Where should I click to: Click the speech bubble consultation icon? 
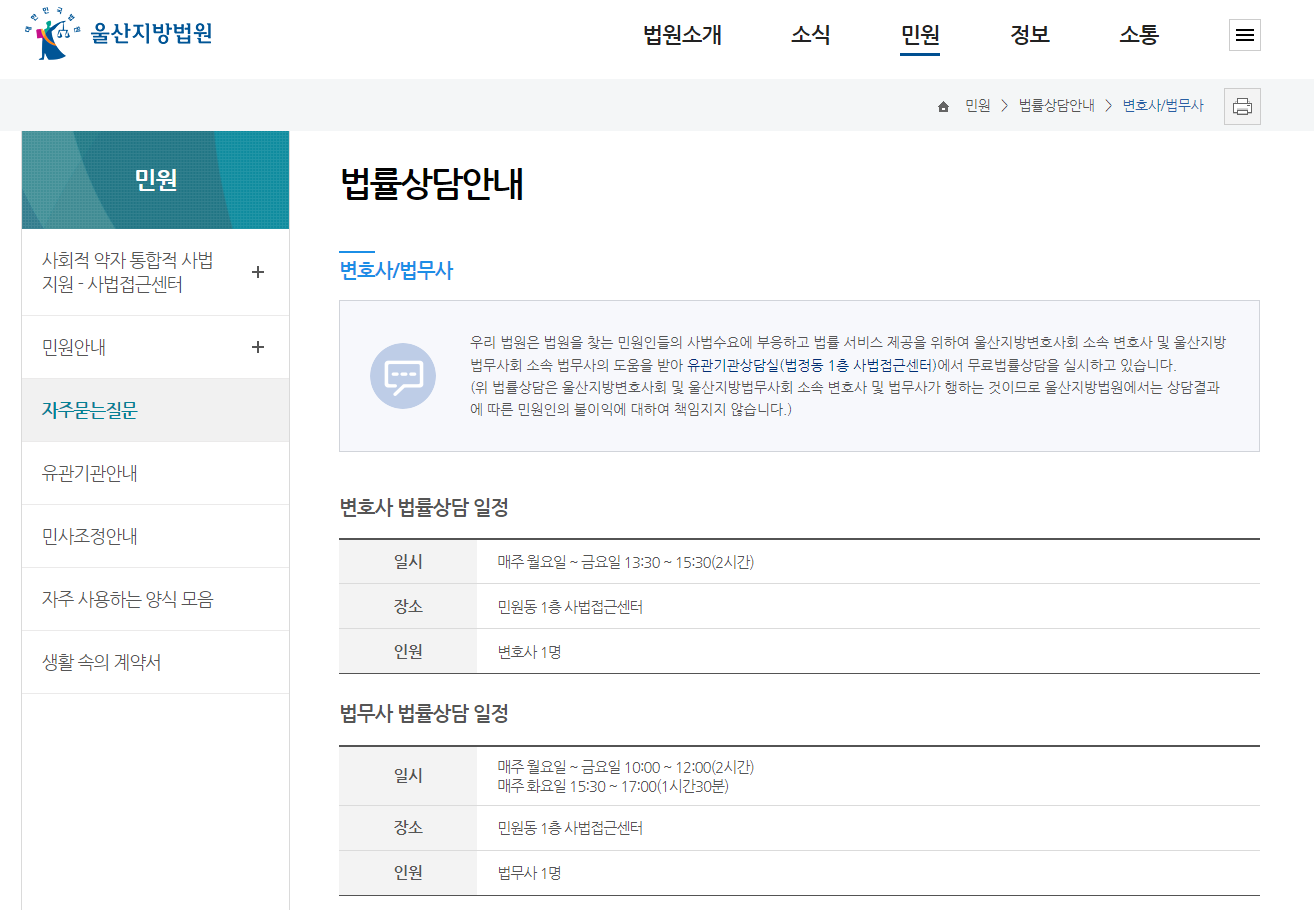coord(403,376)
